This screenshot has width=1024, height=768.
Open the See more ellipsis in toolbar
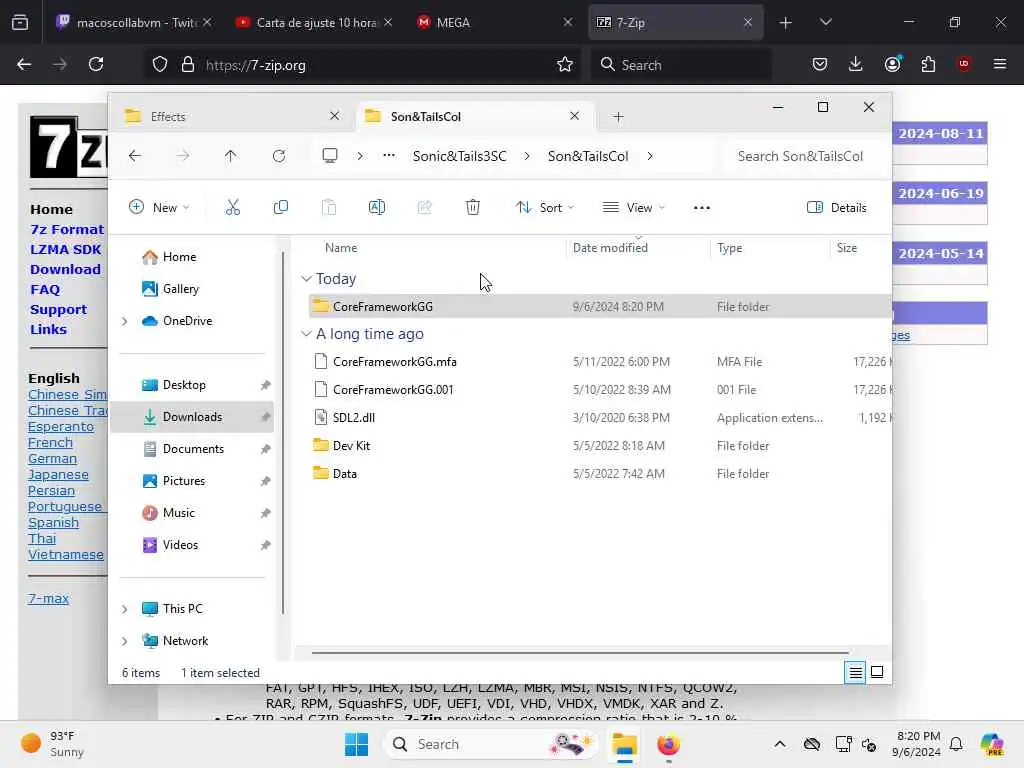click(x=701, y=208)
